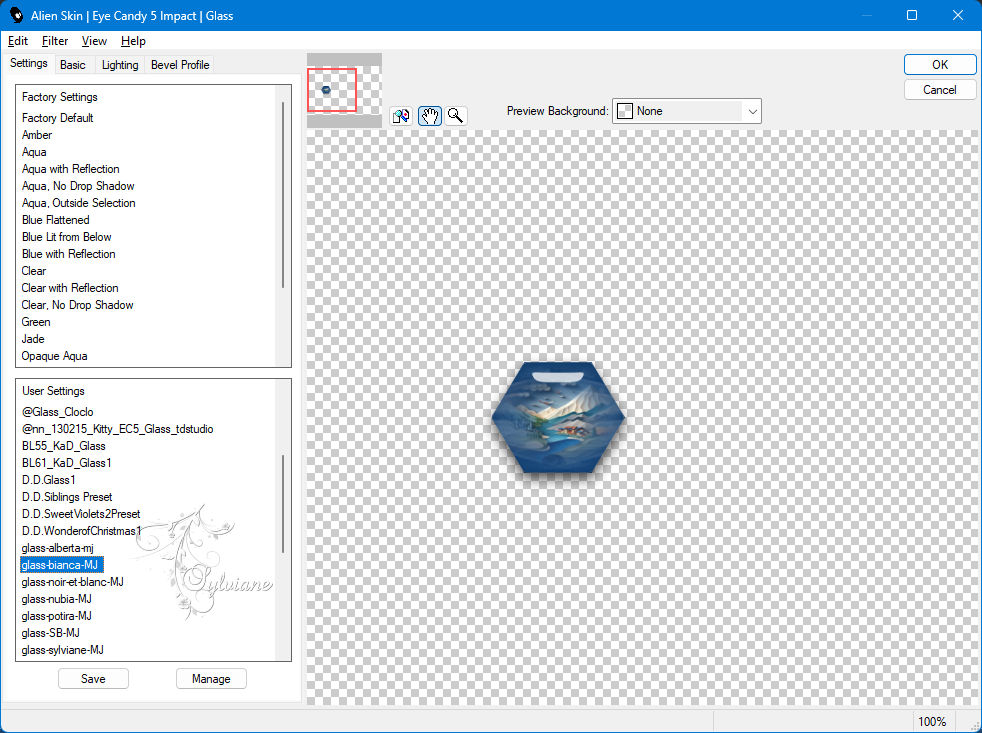Maximize the Eye Candy window
This screenshot has height=733, width=982.
(912, 15)
